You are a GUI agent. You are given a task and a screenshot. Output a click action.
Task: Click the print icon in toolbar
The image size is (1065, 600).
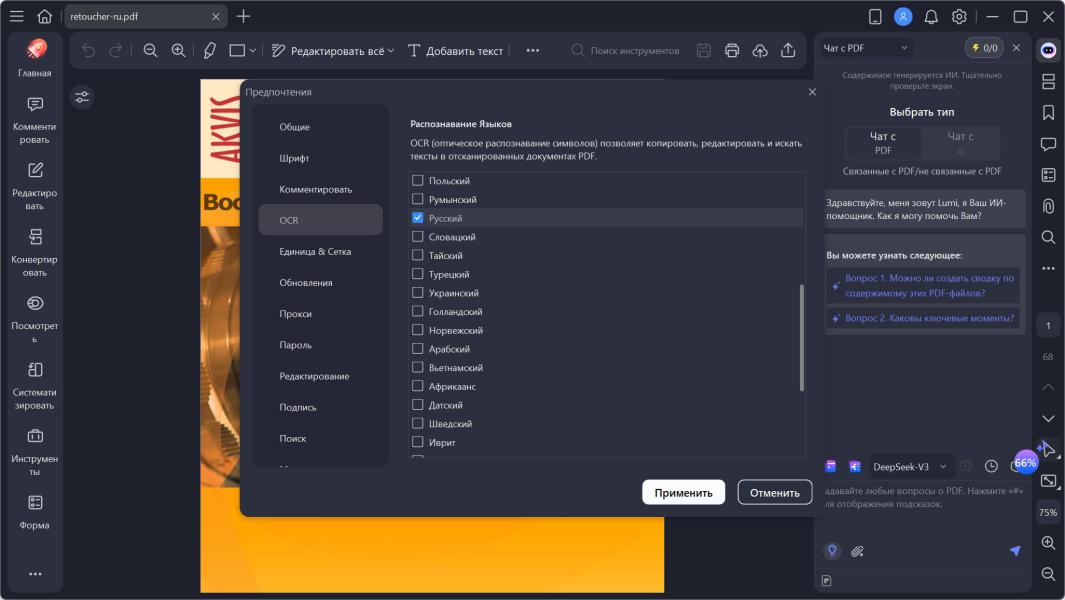732,51
